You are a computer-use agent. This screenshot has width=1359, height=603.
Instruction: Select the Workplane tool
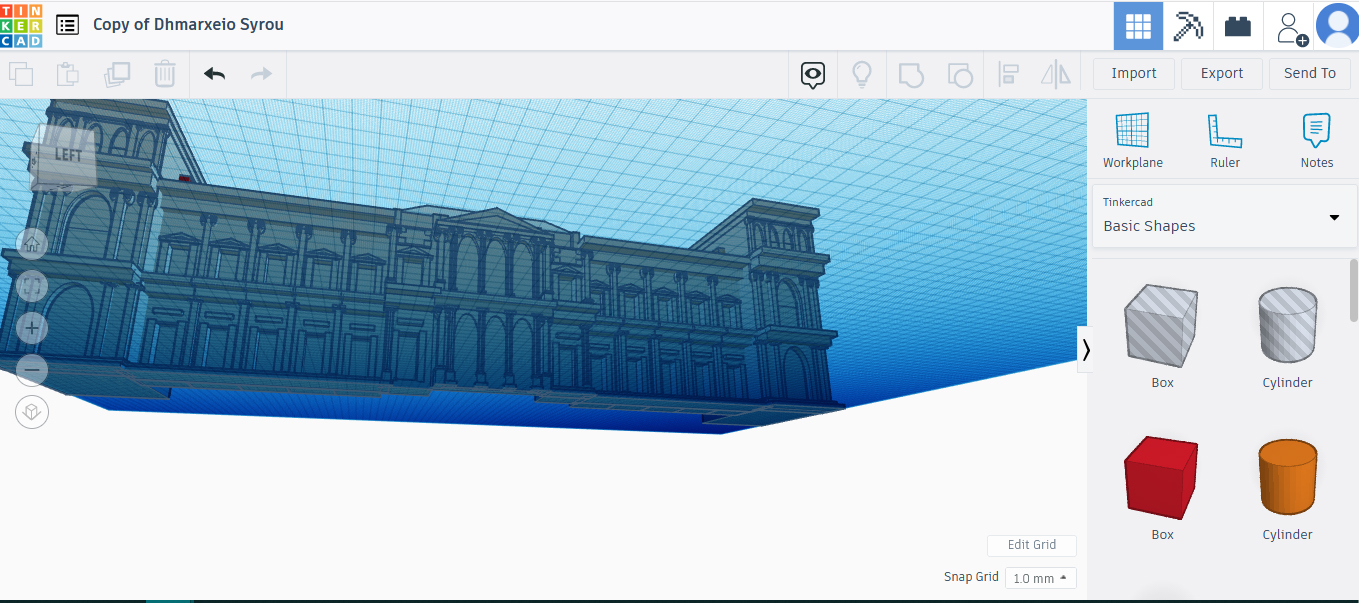pyautogui.click(x=1132, y=140)
